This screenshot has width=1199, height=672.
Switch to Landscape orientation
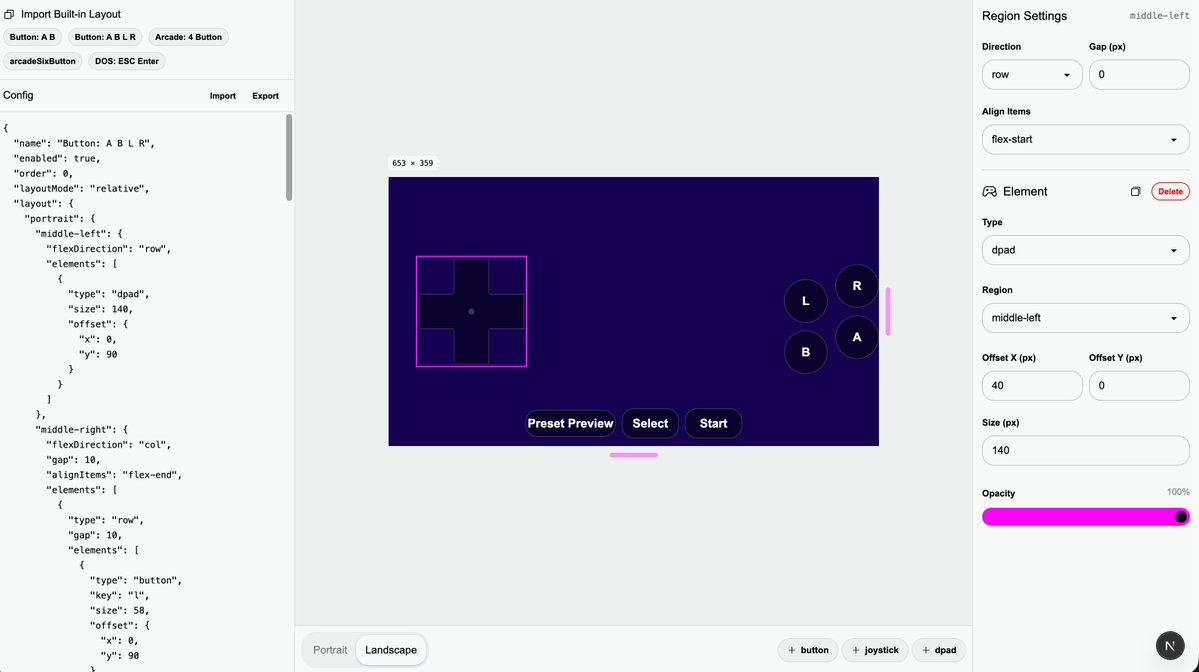click(x=391, y=650)
